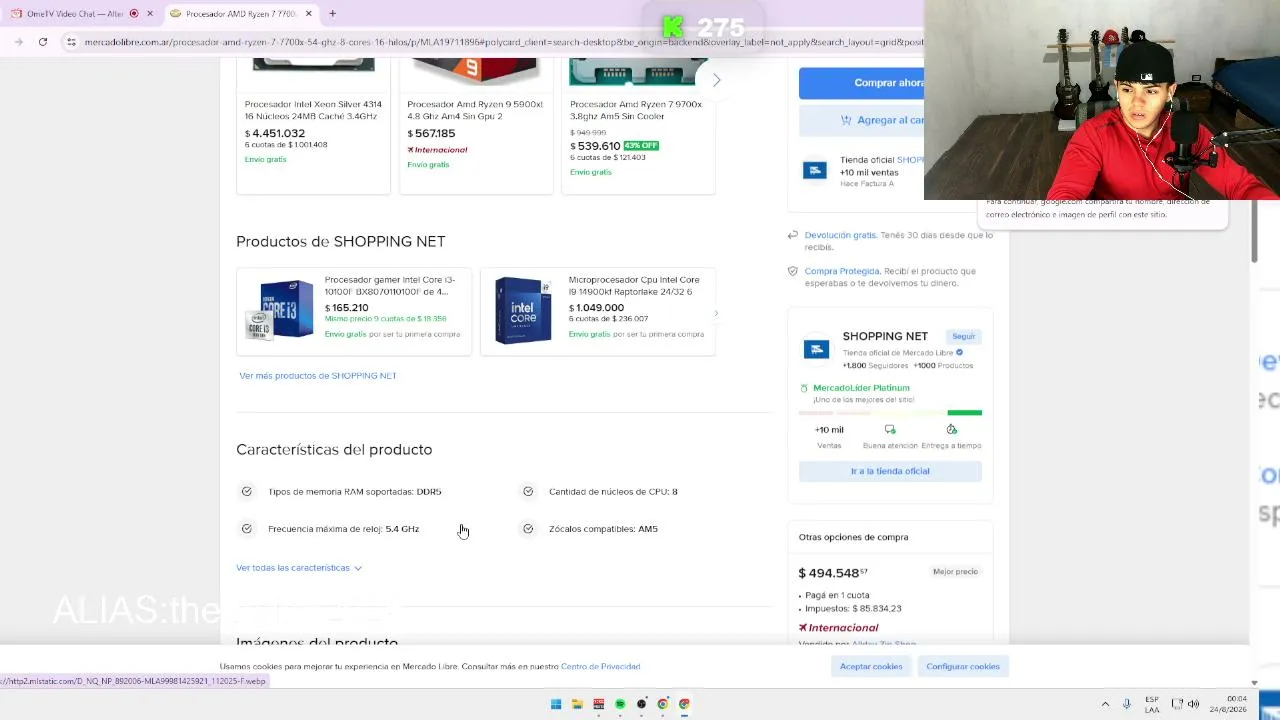Show hidden system tray icons
This screenshot has width=1280, height=720.
tap(1105, 704)
